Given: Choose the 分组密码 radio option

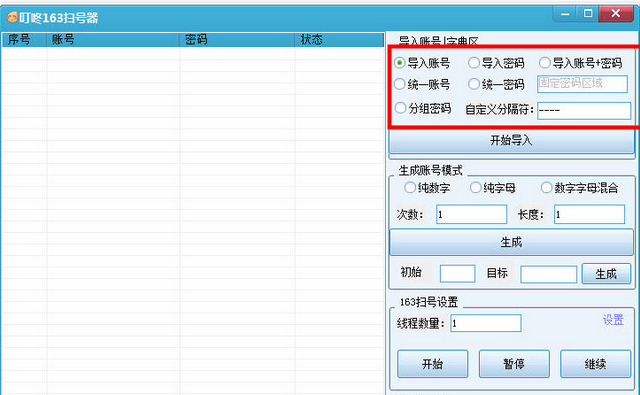Looking at the screenshot, I should [x=400, y=108].
